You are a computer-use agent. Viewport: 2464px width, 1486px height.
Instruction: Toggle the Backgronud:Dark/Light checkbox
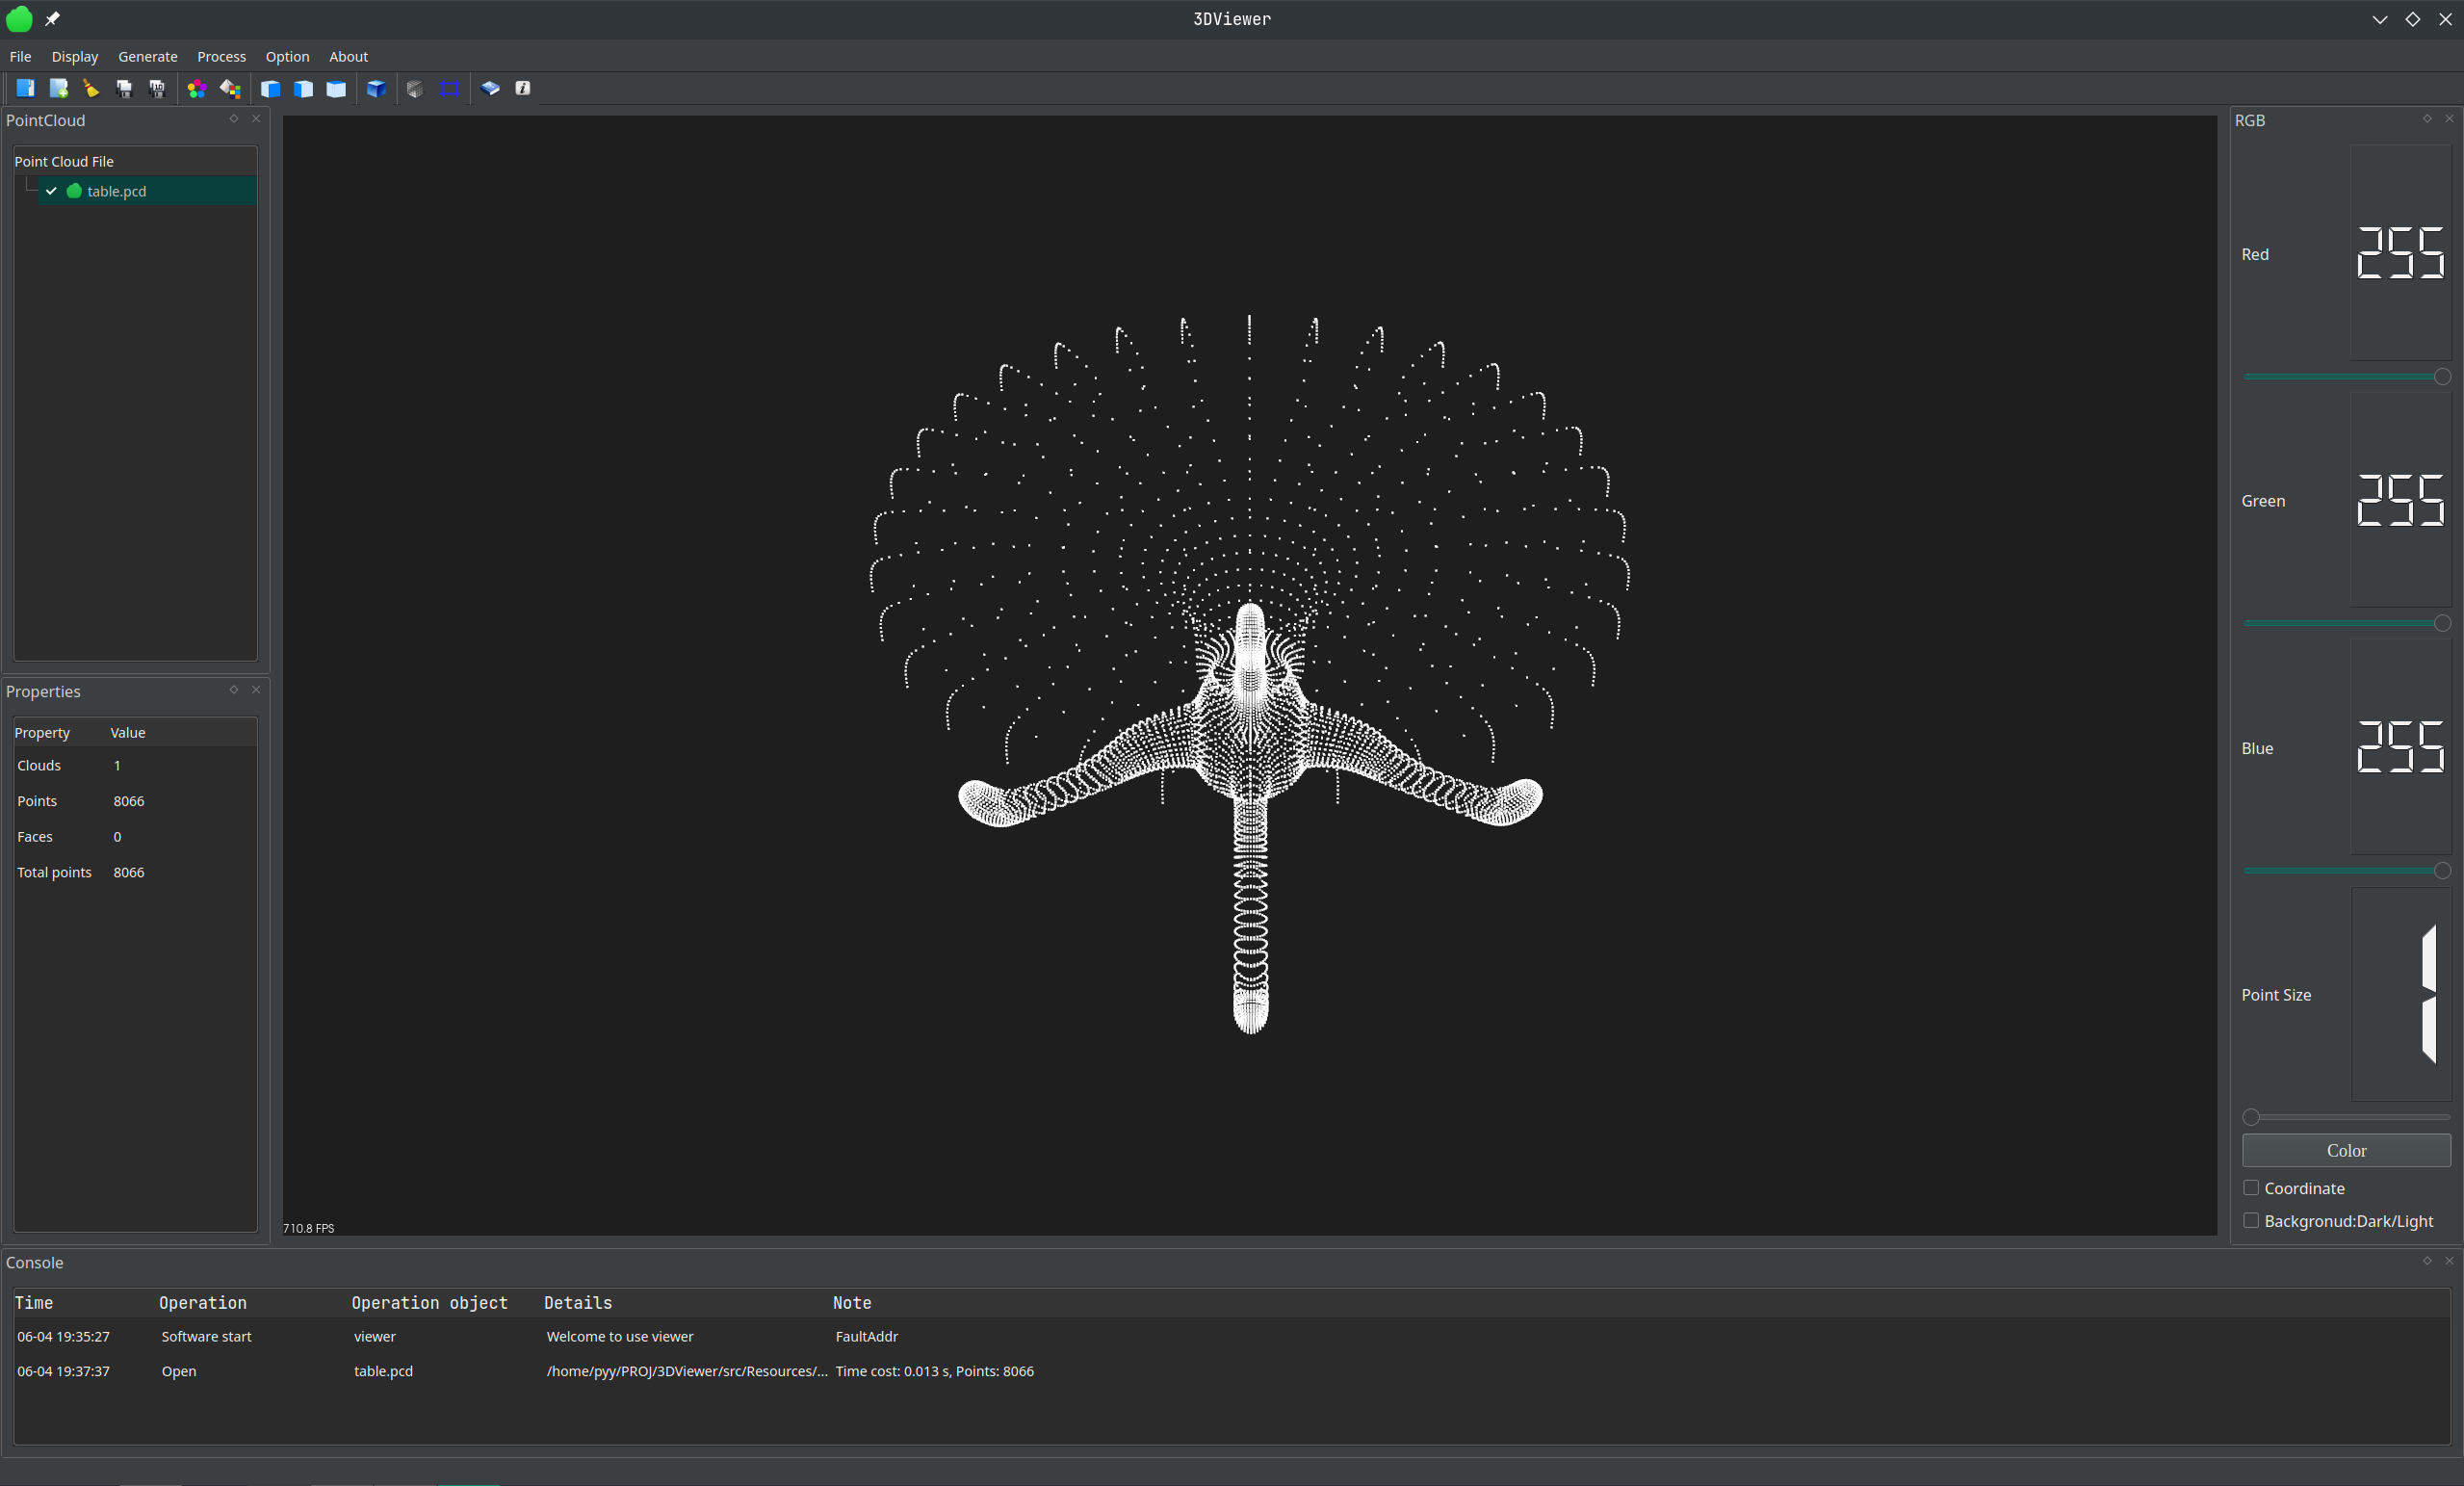click(2251, 1221)
